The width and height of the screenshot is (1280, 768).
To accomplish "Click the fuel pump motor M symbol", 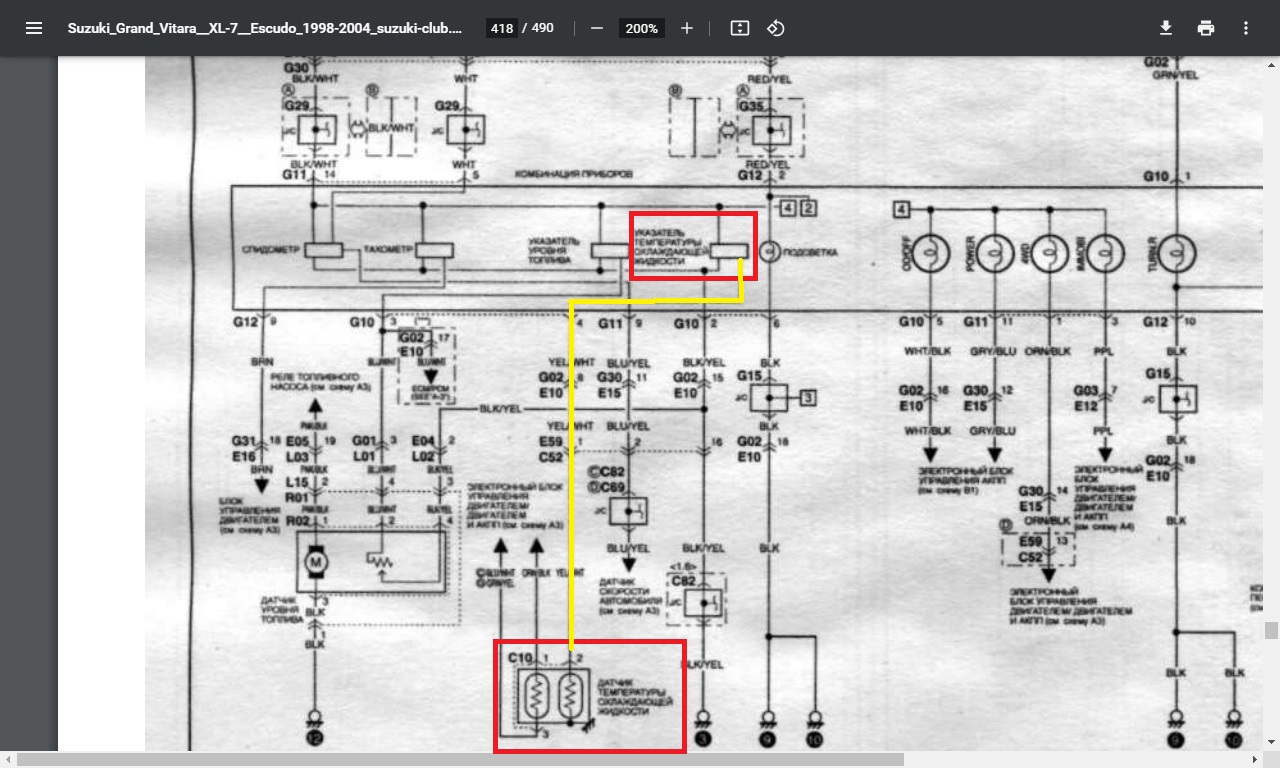I will [316, 562].
